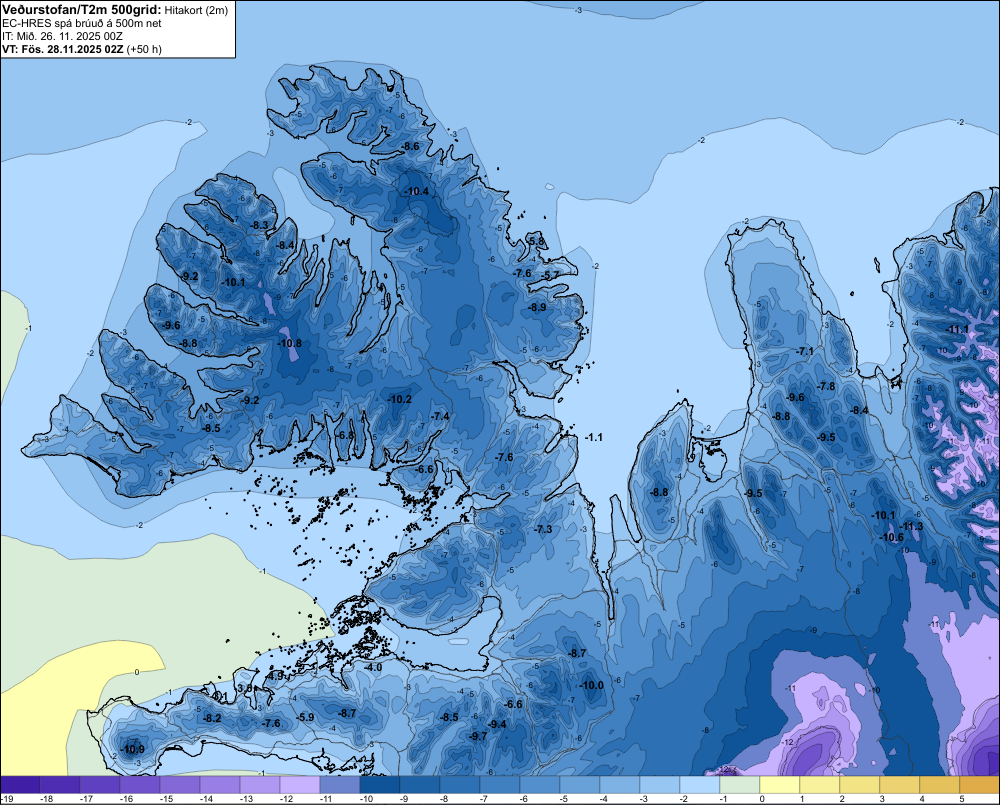
Task: Click the -6.8 temperature value
Action: click(x=346, y=434)
